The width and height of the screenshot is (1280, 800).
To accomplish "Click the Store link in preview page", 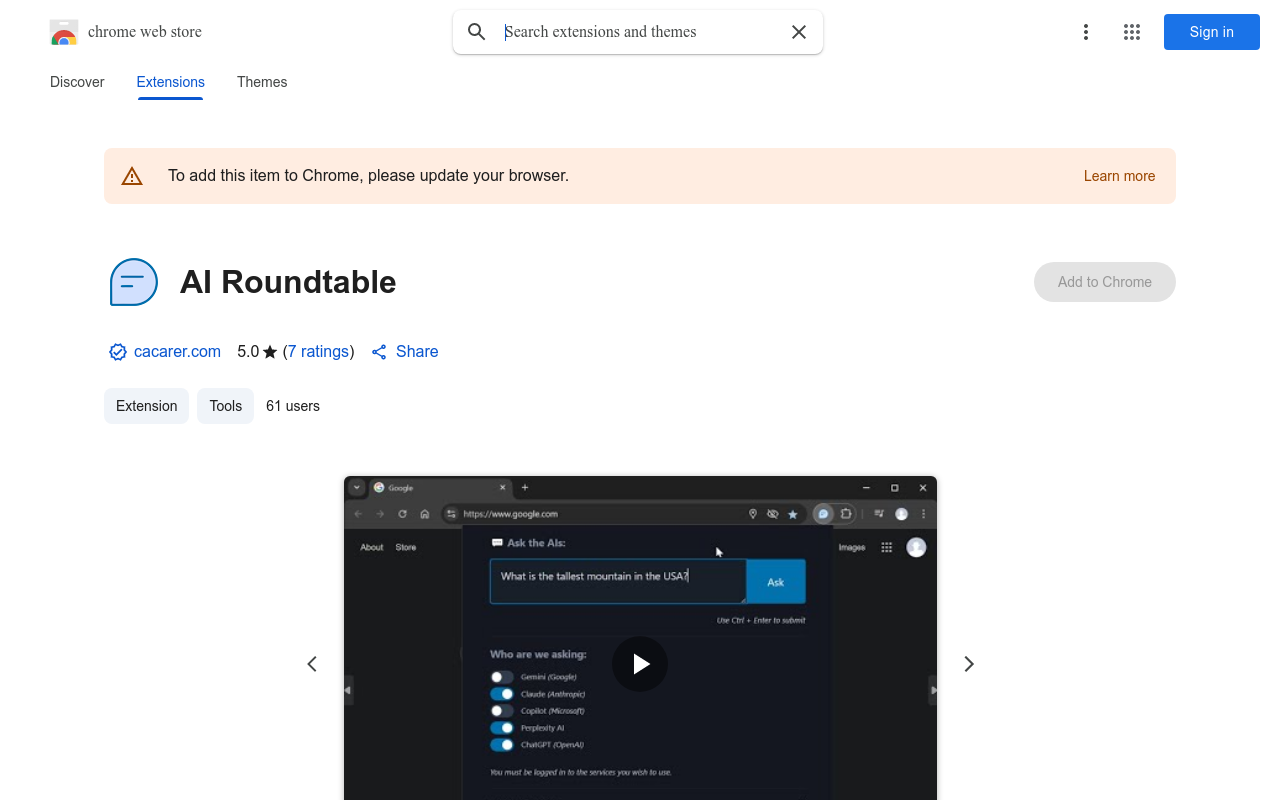I will click(405, 547).
